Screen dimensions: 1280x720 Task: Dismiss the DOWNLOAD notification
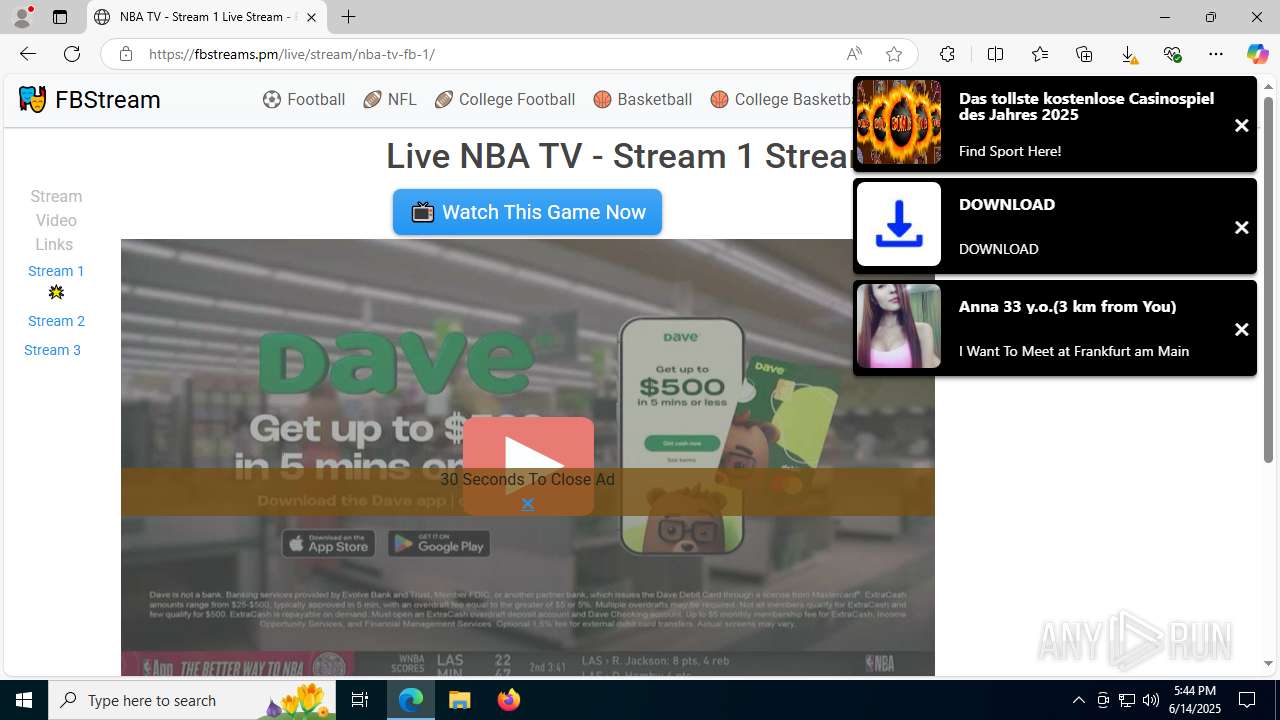[x=1241, y=227]
